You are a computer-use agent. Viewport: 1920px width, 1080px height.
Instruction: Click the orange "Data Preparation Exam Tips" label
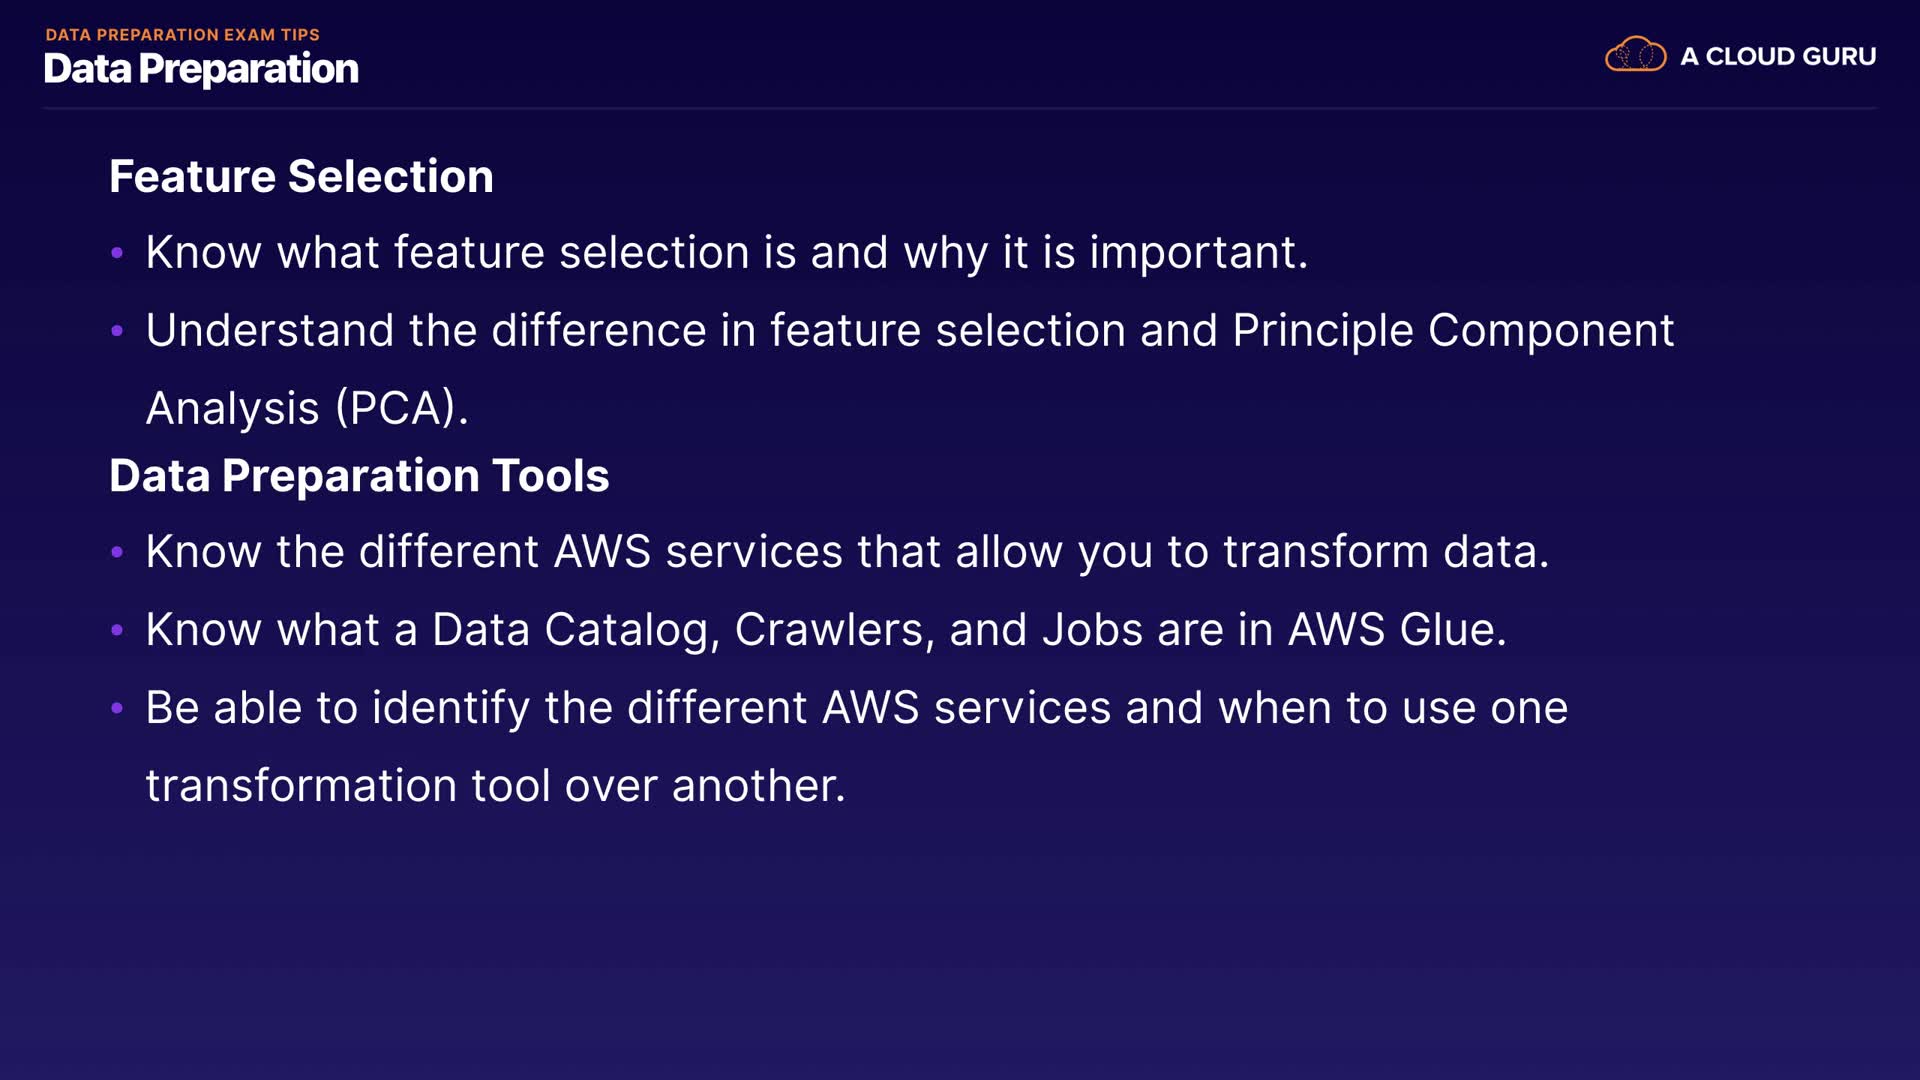point(182,35)
